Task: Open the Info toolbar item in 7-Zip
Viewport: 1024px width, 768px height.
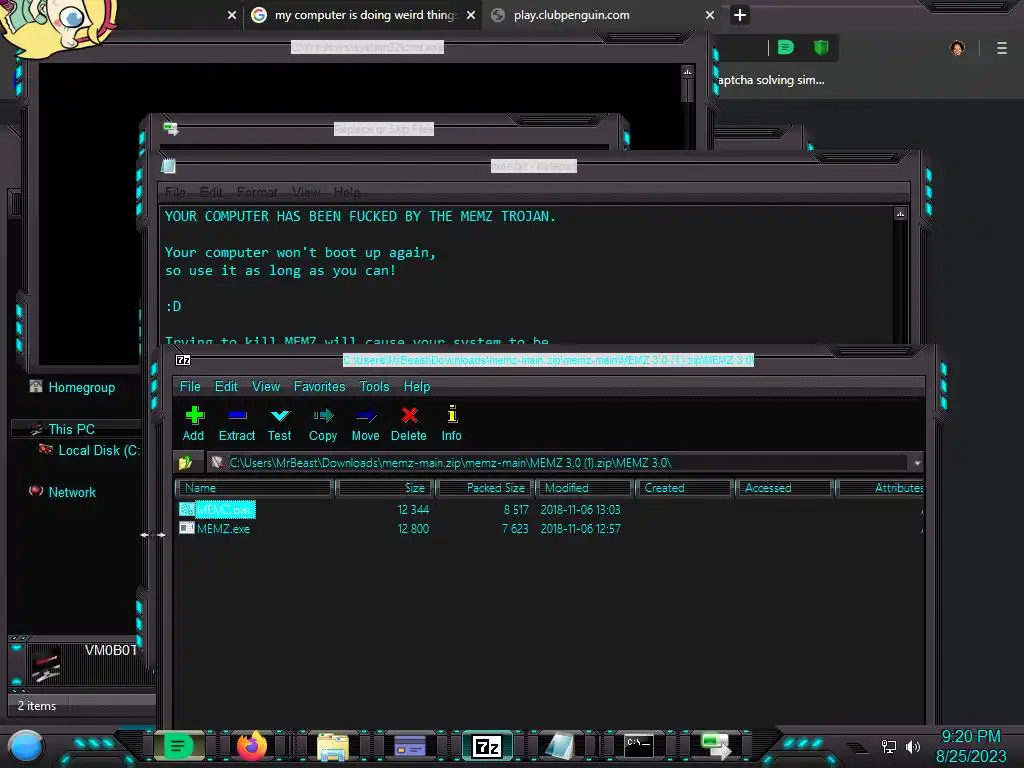Action: (451, 424)
